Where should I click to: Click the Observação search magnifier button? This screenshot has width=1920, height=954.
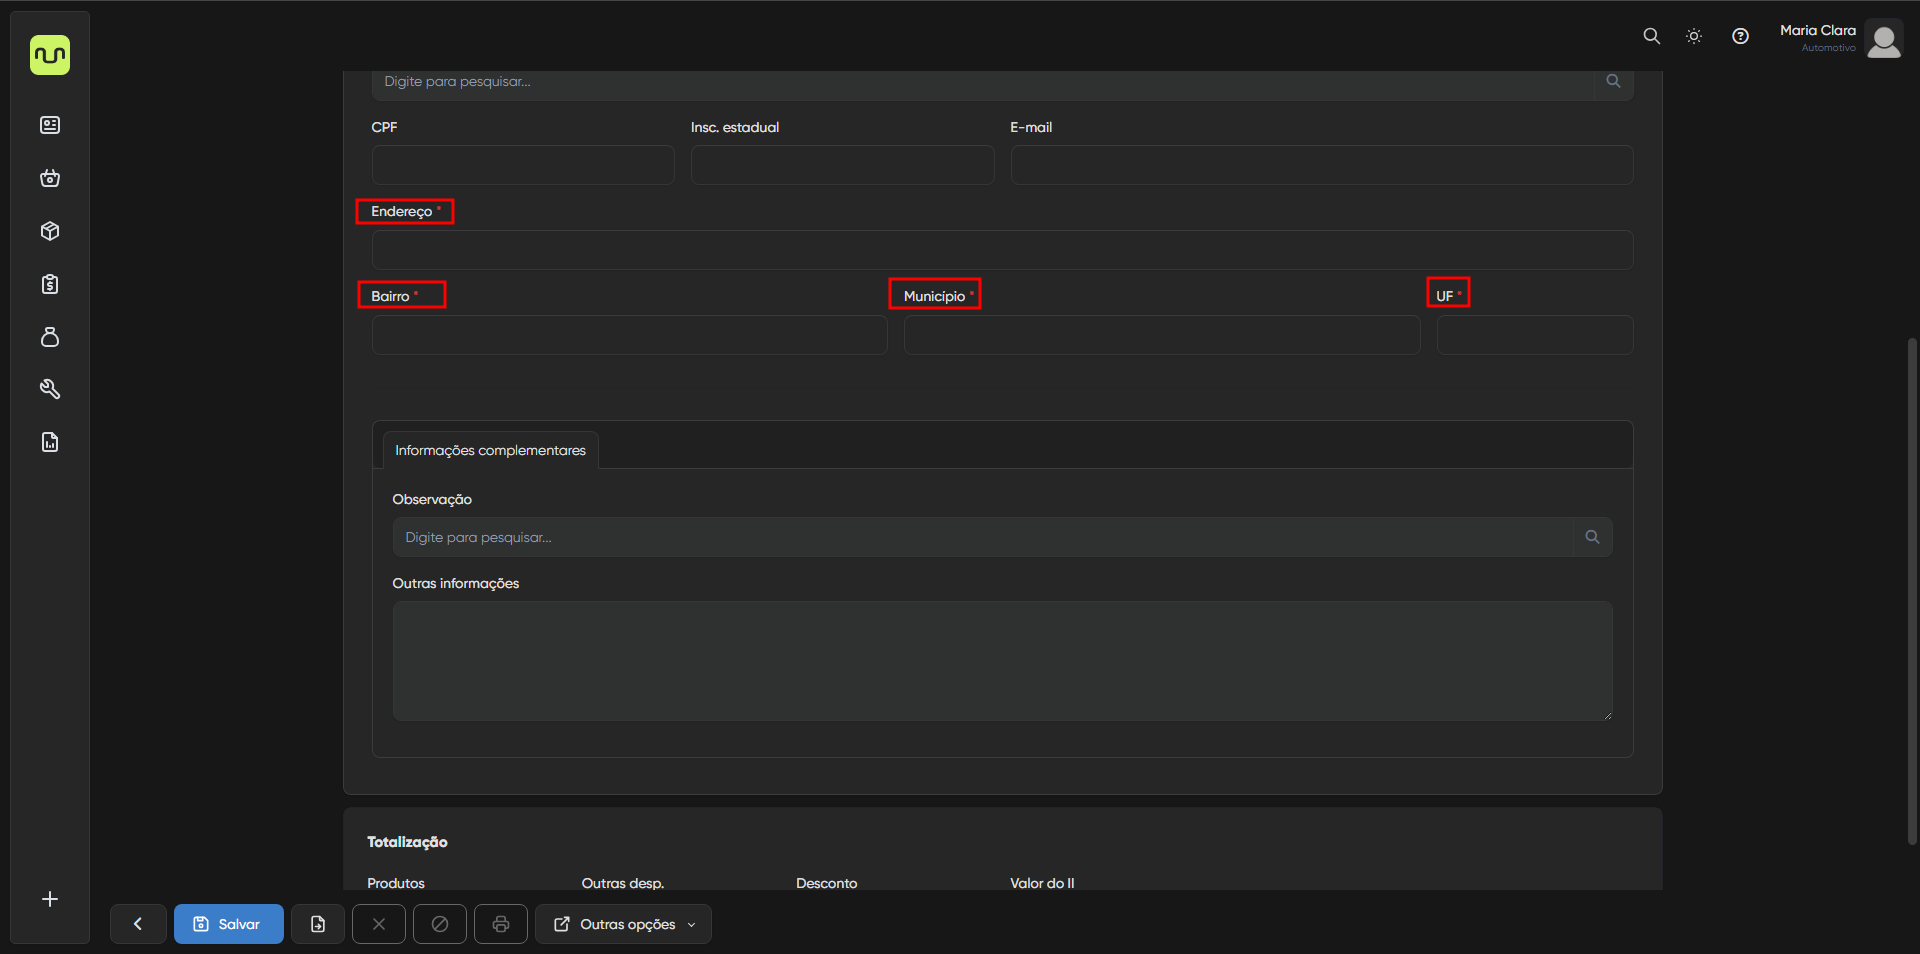(1592, 537)
